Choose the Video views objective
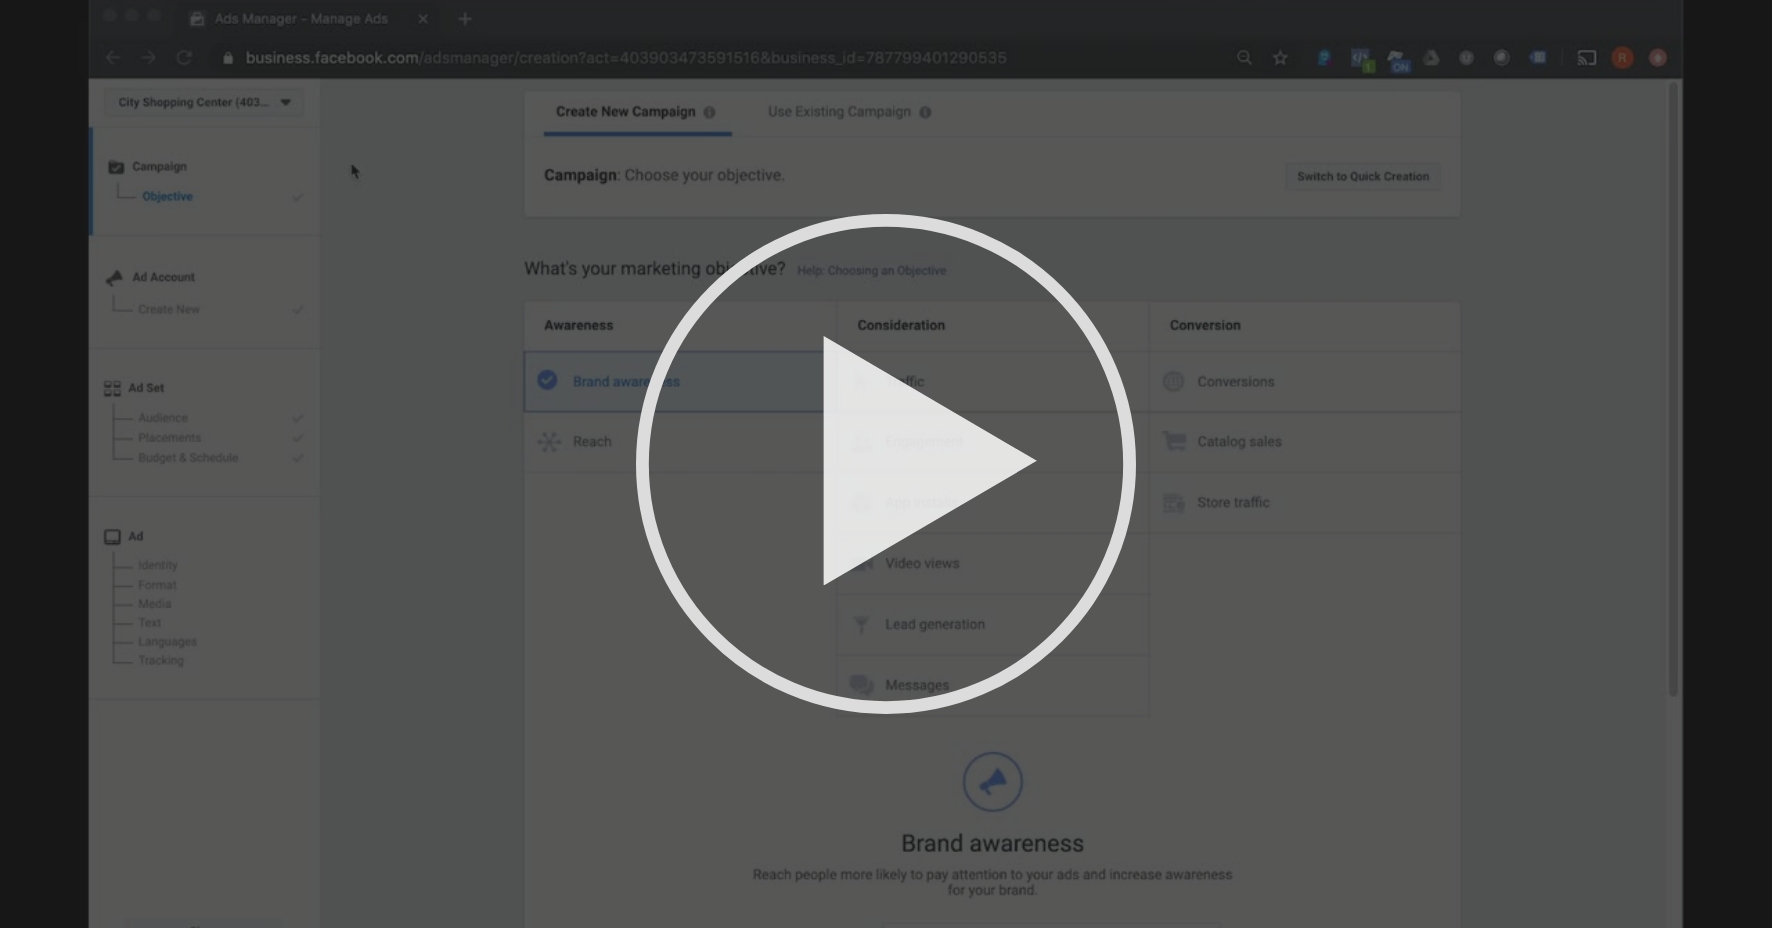Viewport: 1772px width, 928px height. pyautogui.click(x=992, y=563)
